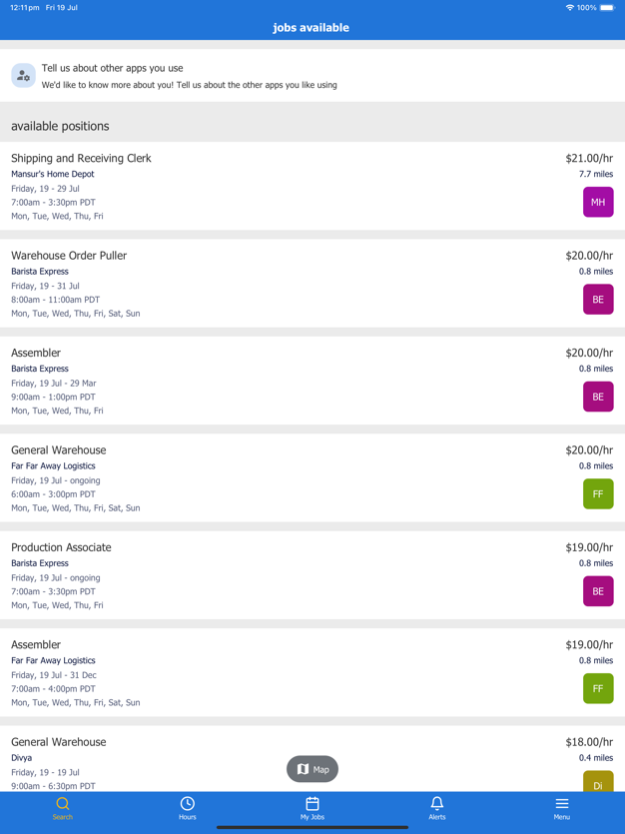Open Shipping and Receiving Clerk job
Image resolution: width=625 pixels, height=834 pixels.
[81, 158]
